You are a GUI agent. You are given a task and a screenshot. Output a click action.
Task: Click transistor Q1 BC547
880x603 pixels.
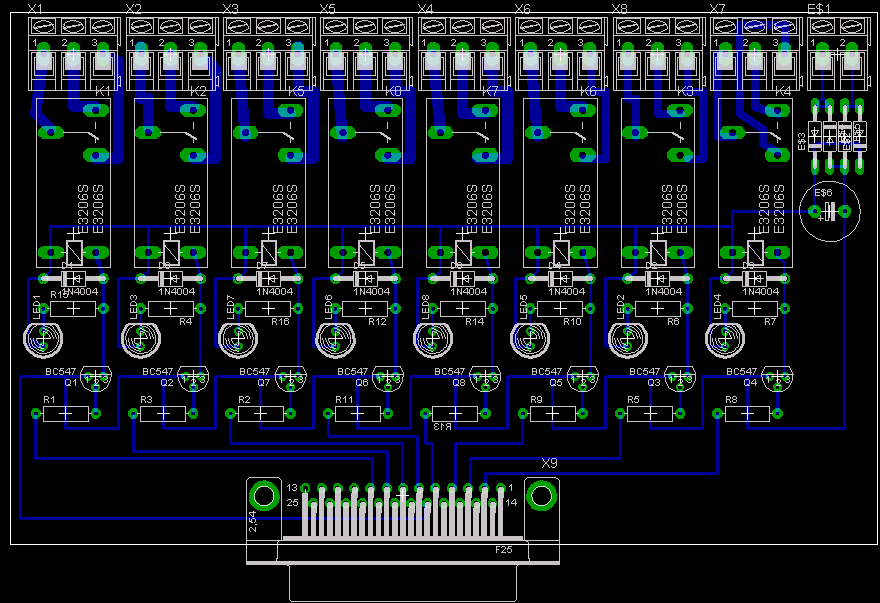pyautogui.click(x=94, y=377)
